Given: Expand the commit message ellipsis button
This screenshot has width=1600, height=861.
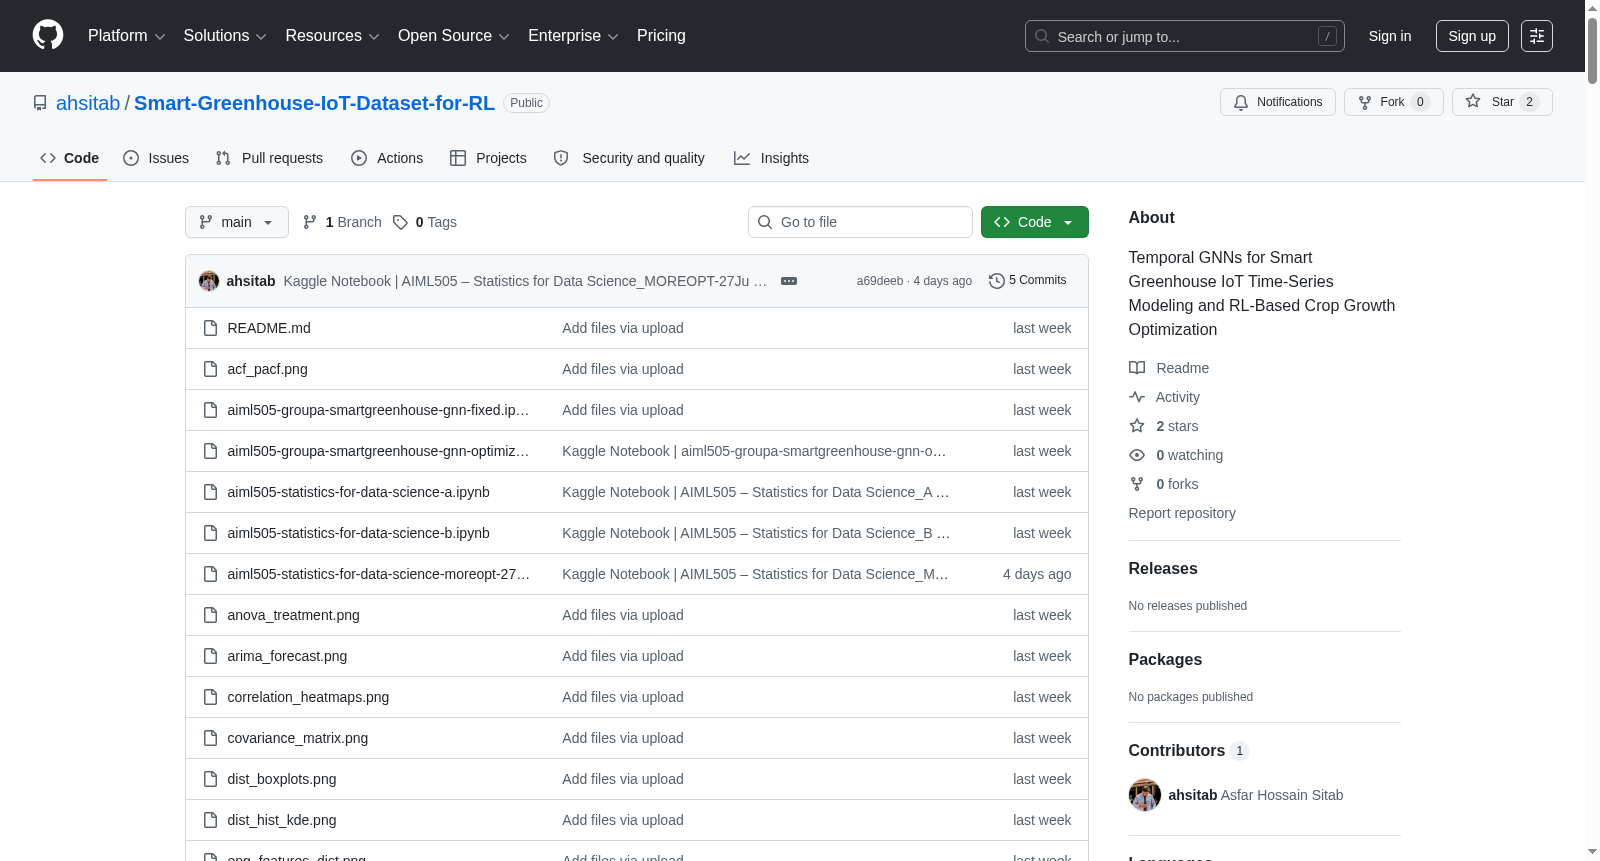Looking at the screenshot, I should click(789, 281).
